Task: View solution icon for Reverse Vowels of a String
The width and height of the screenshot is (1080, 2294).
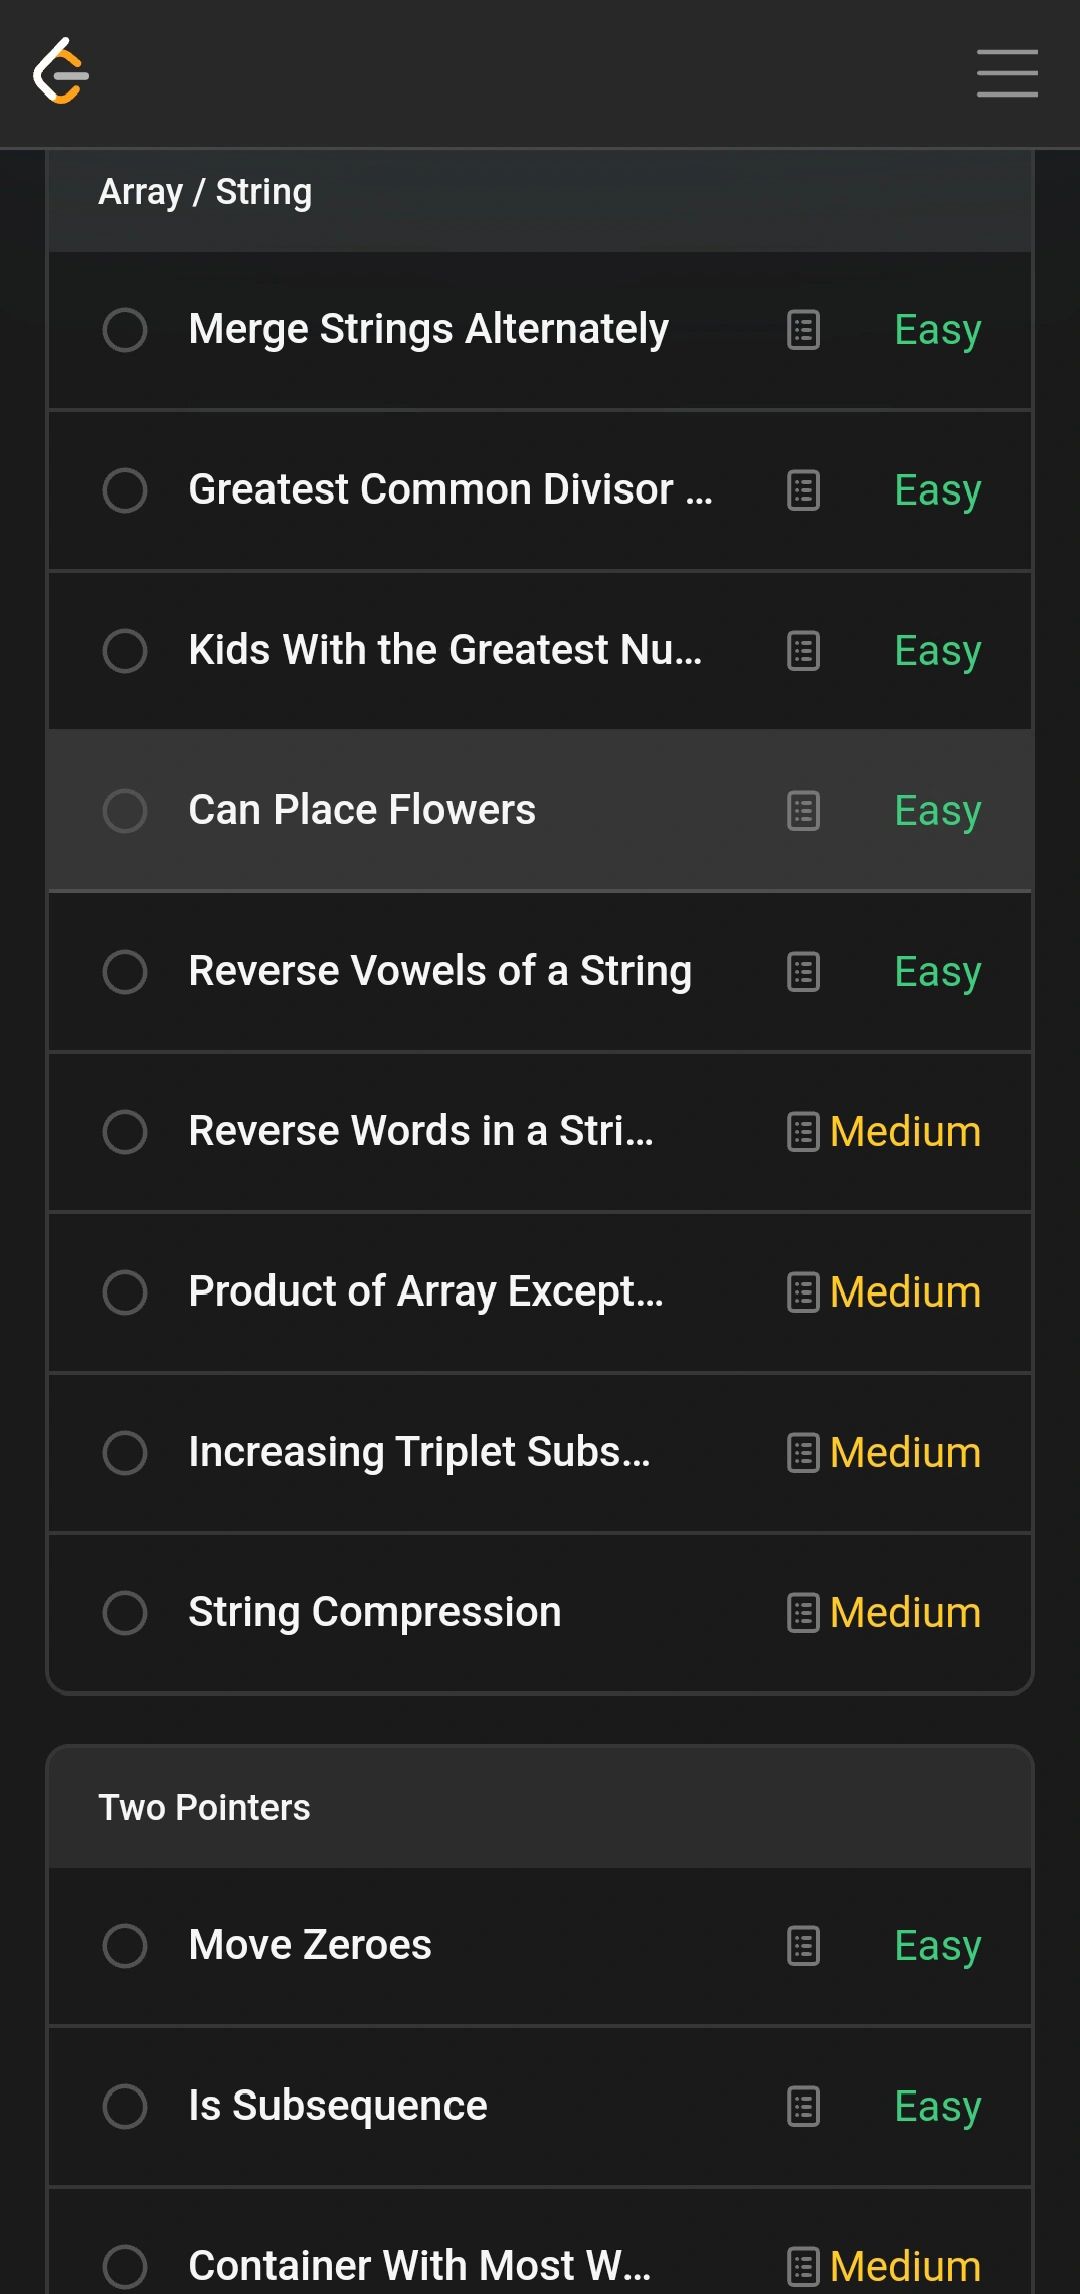Action: coord(803,971)
